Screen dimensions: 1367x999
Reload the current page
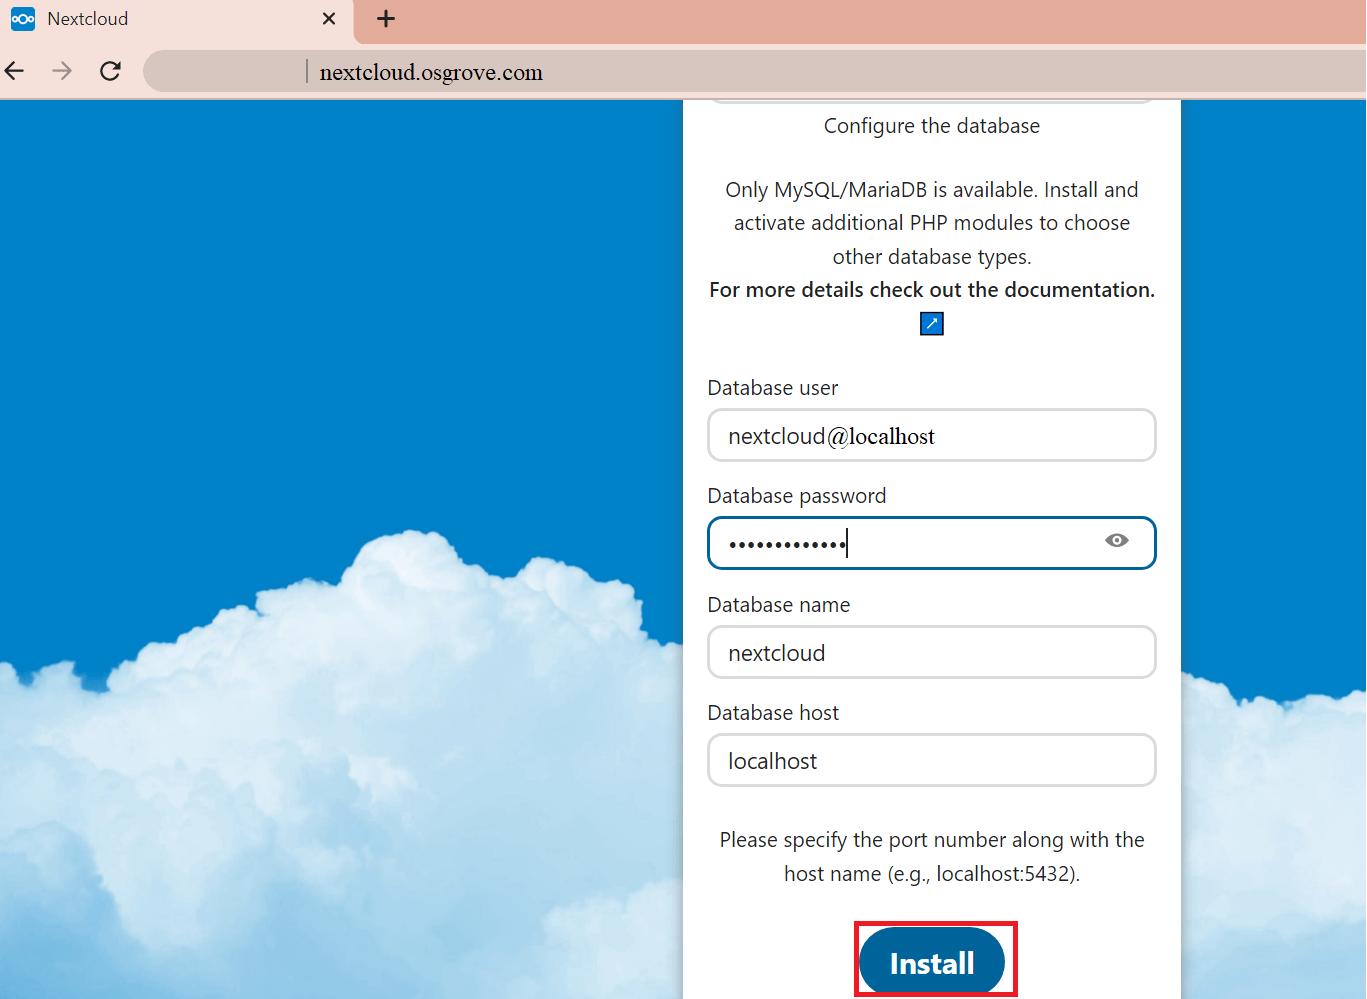click(110, 71)
